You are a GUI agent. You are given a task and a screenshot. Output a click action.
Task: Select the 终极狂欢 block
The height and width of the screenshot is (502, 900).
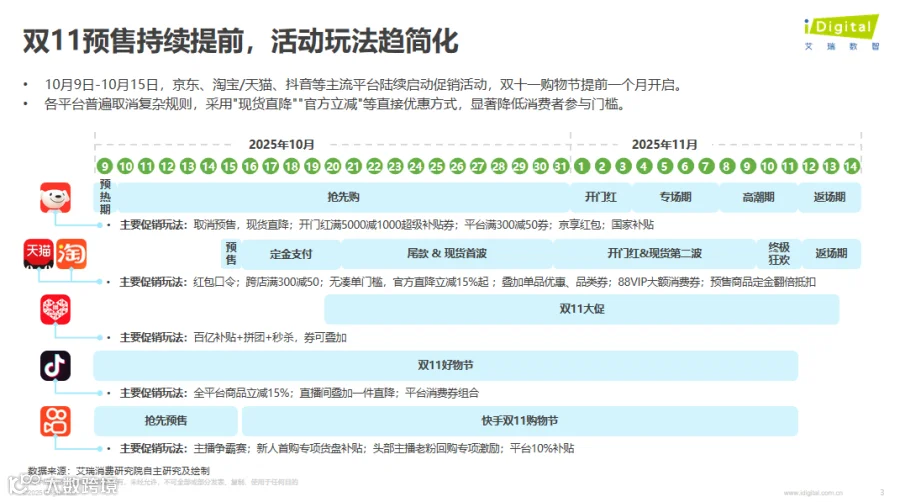pos(779,254)
